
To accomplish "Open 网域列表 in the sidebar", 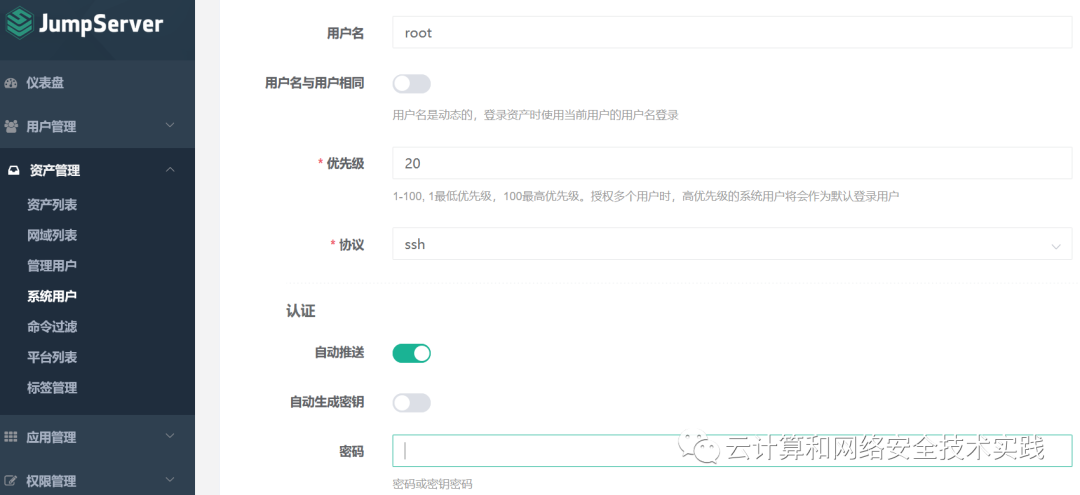I will [52, 235].
